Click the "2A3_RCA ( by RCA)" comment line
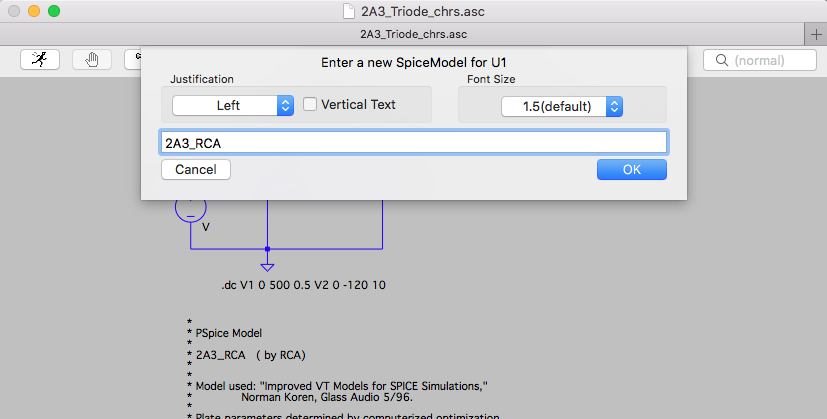Viewport: 827px width, 419px height. (x=251, y=355)
